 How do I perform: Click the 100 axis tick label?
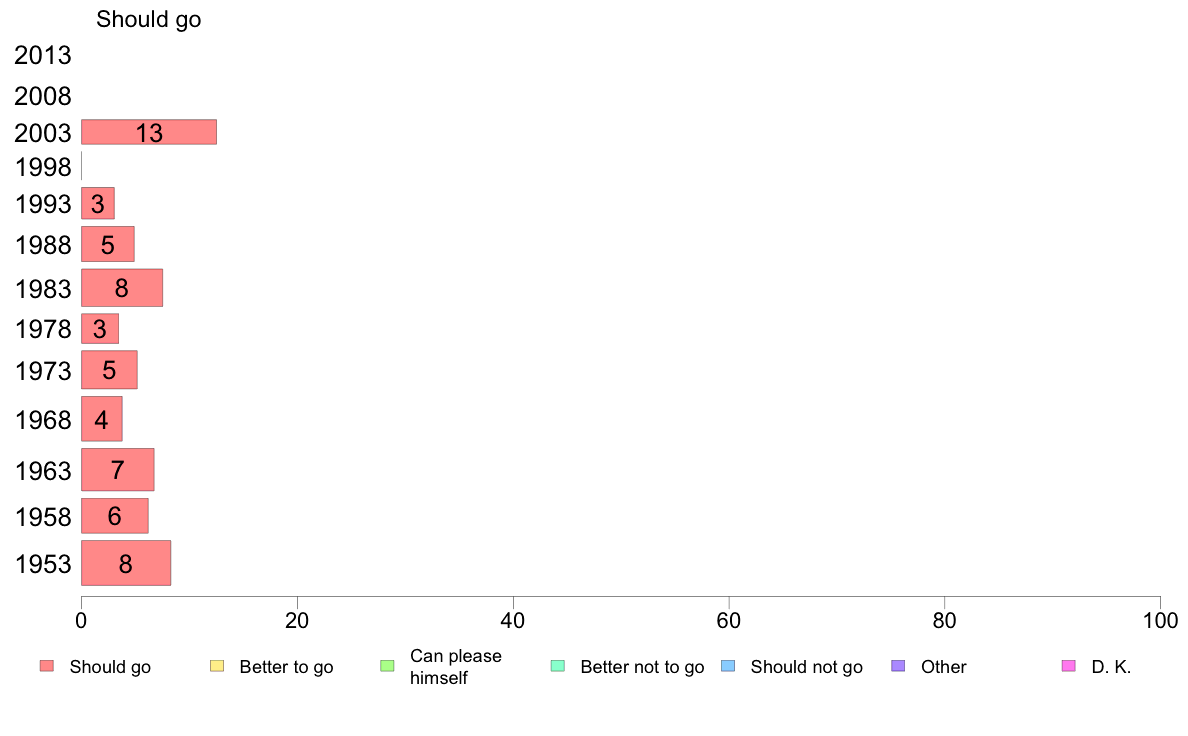[1160, 621]
